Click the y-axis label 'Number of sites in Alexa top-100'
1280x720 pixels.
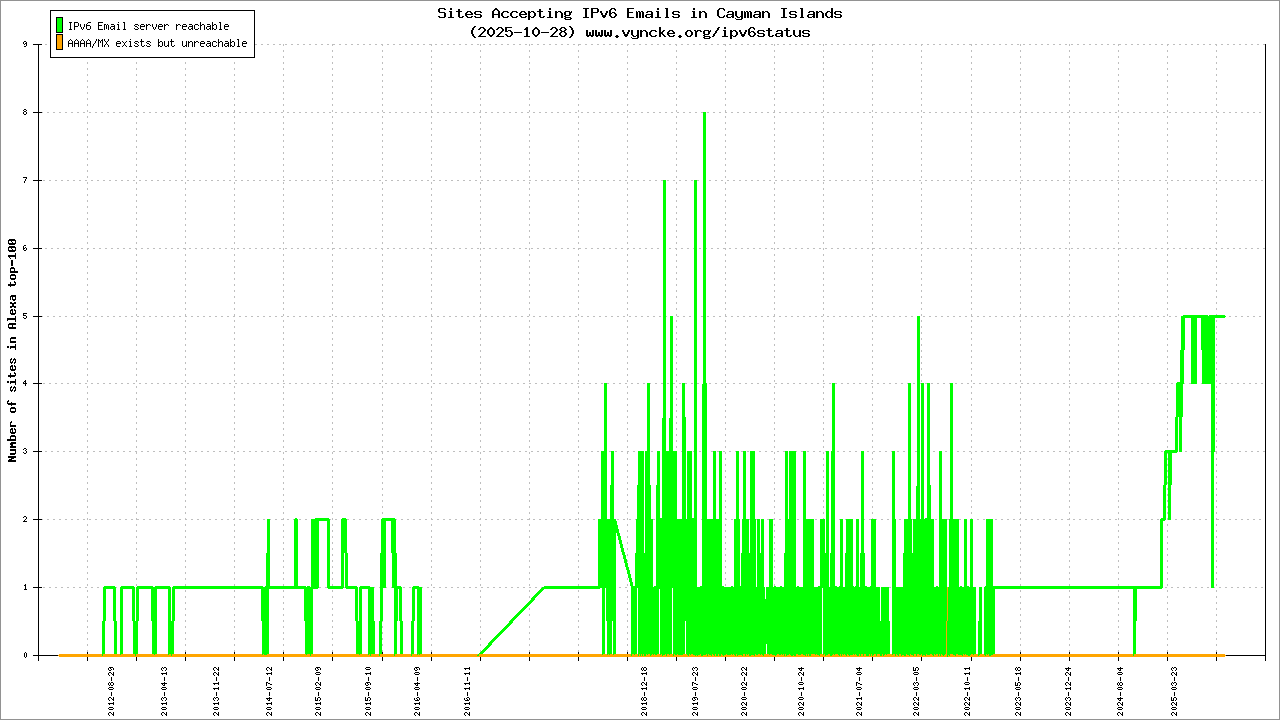coord(13,350)
